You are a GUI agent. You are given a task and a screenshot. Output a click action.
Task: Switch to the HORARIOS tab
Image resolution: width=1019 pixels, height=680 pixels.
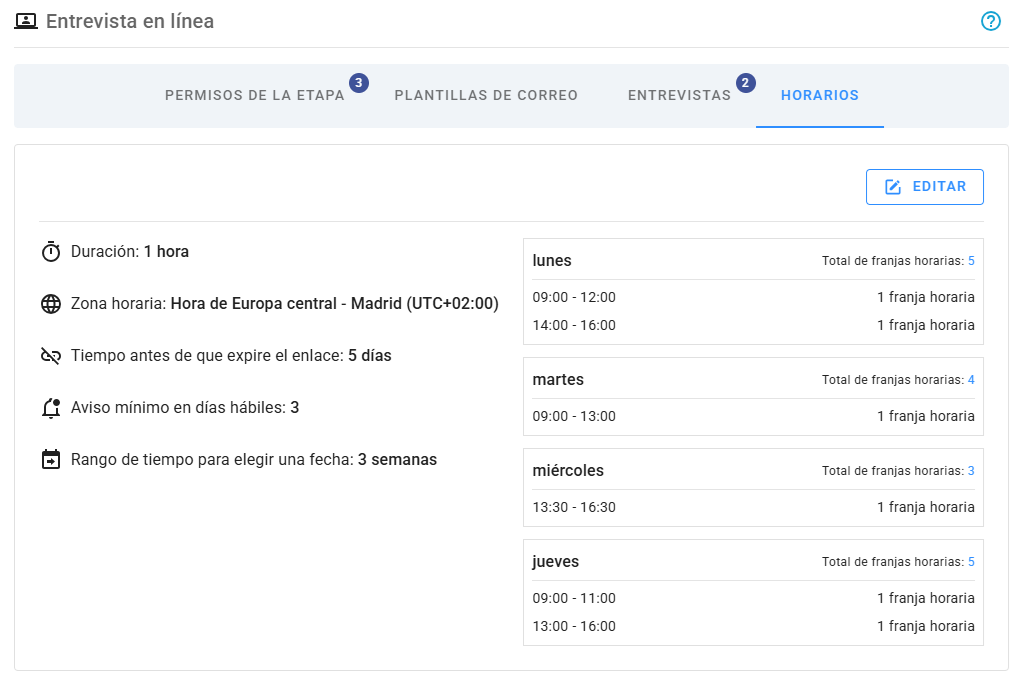819,95
